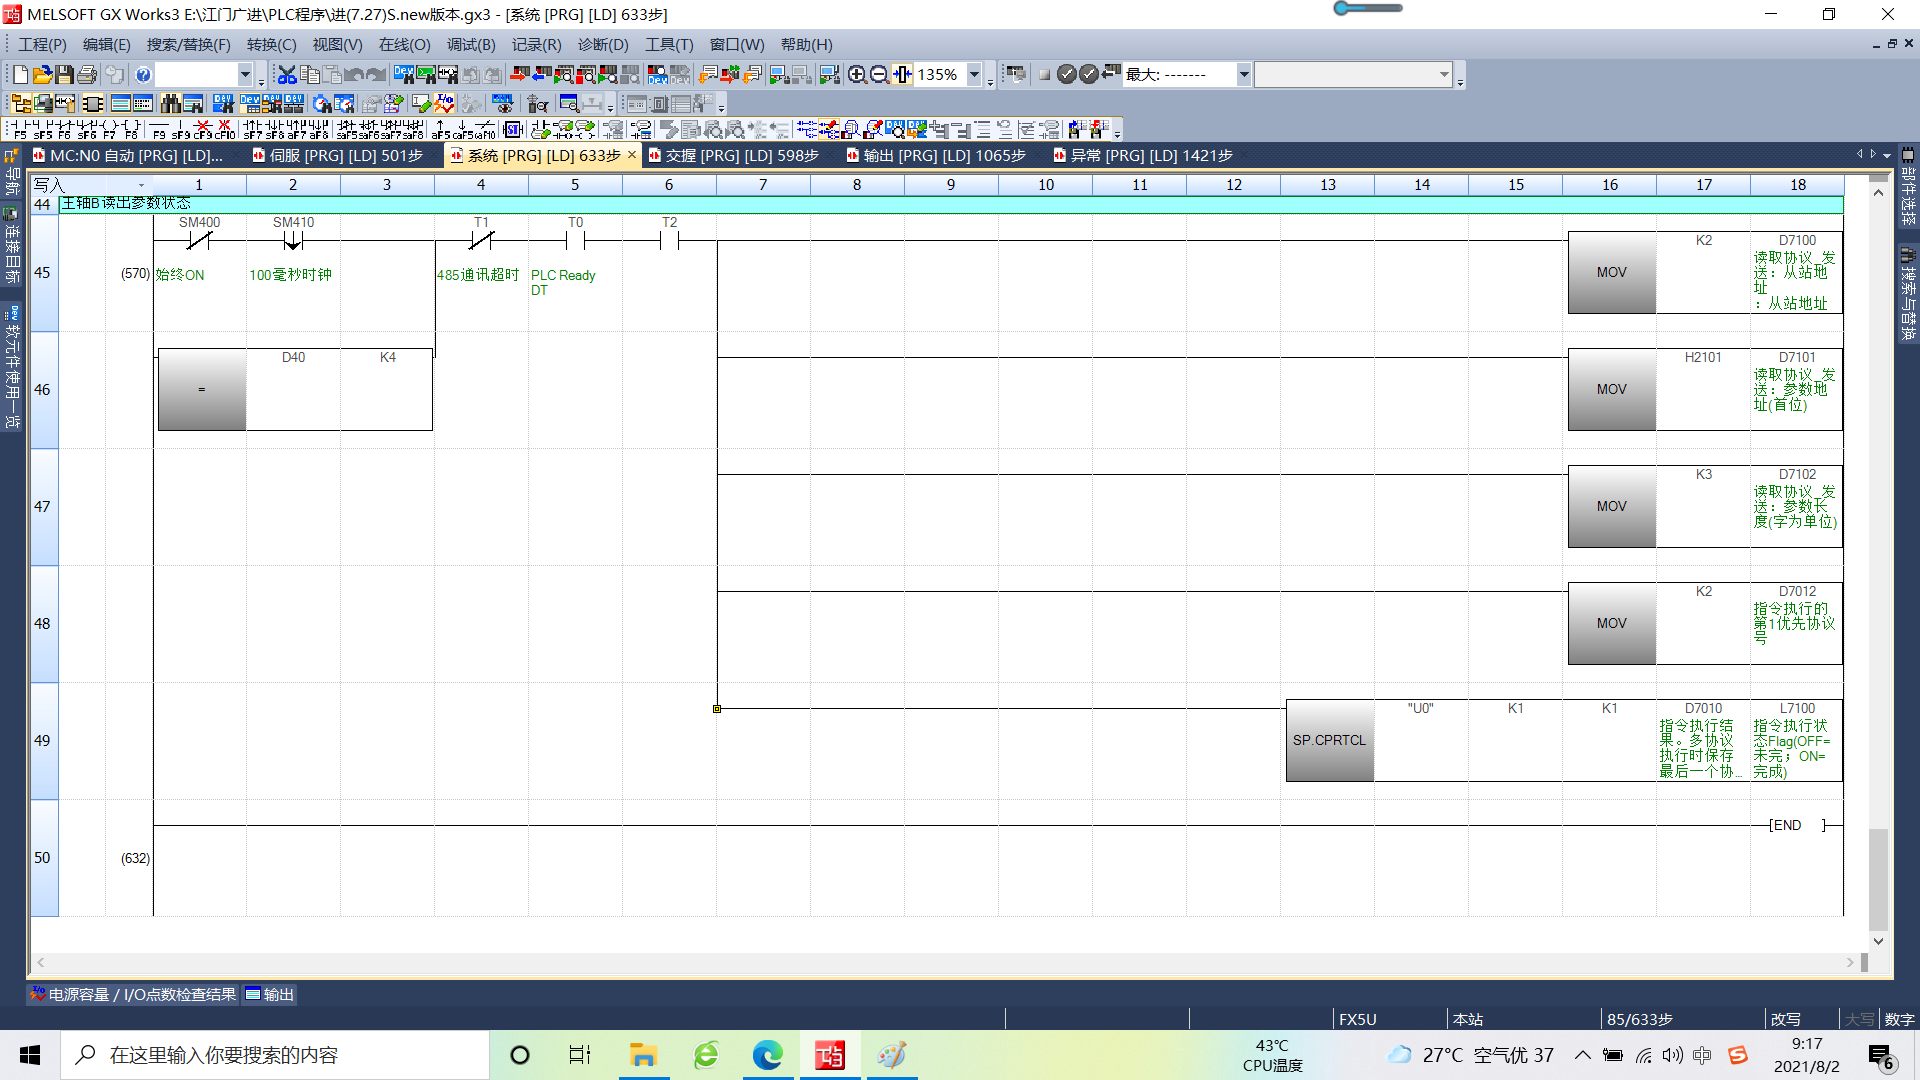Click the Print icon
1920x1080 pixels.
coord(87,75)
